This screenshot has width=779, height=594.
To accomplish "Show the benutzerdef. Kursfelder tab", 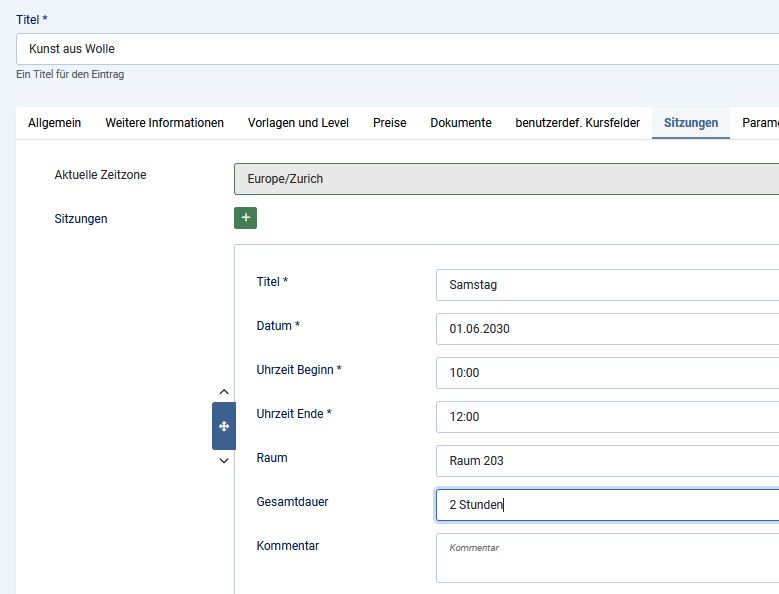I will click(x=577, y=123).
